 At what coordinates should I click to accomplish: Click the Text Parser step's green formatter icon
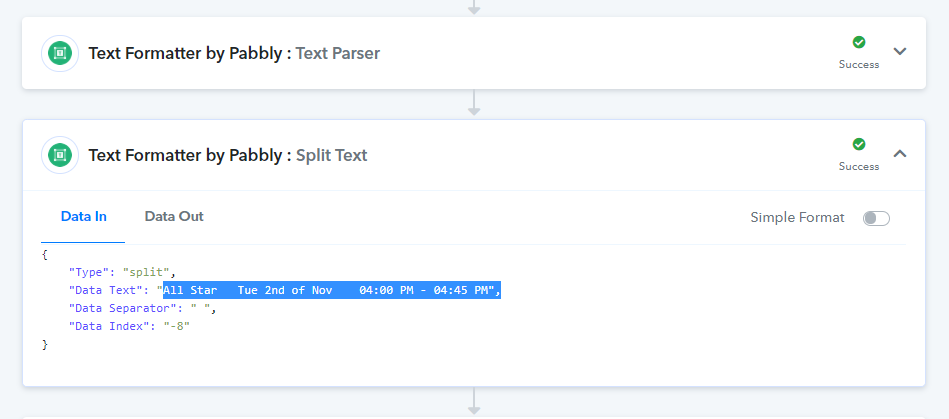coord(60,53)
